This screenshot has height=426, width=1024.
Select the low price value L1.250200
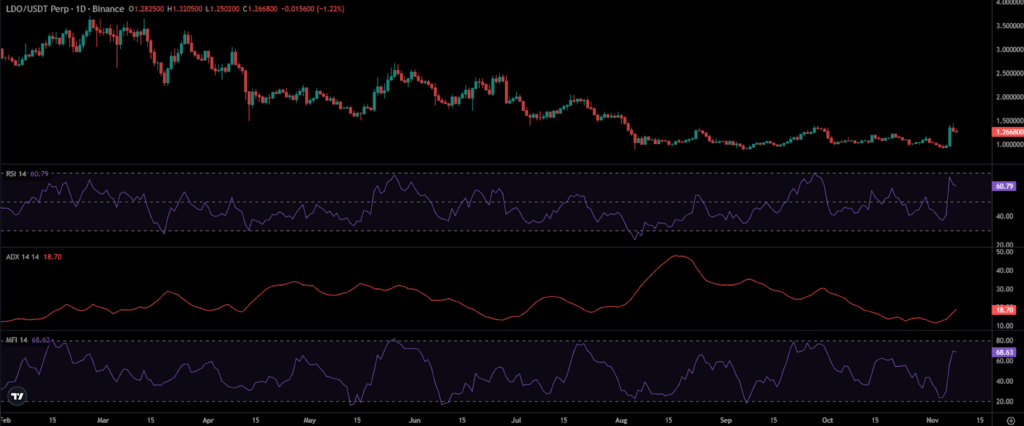click(221, 9)
